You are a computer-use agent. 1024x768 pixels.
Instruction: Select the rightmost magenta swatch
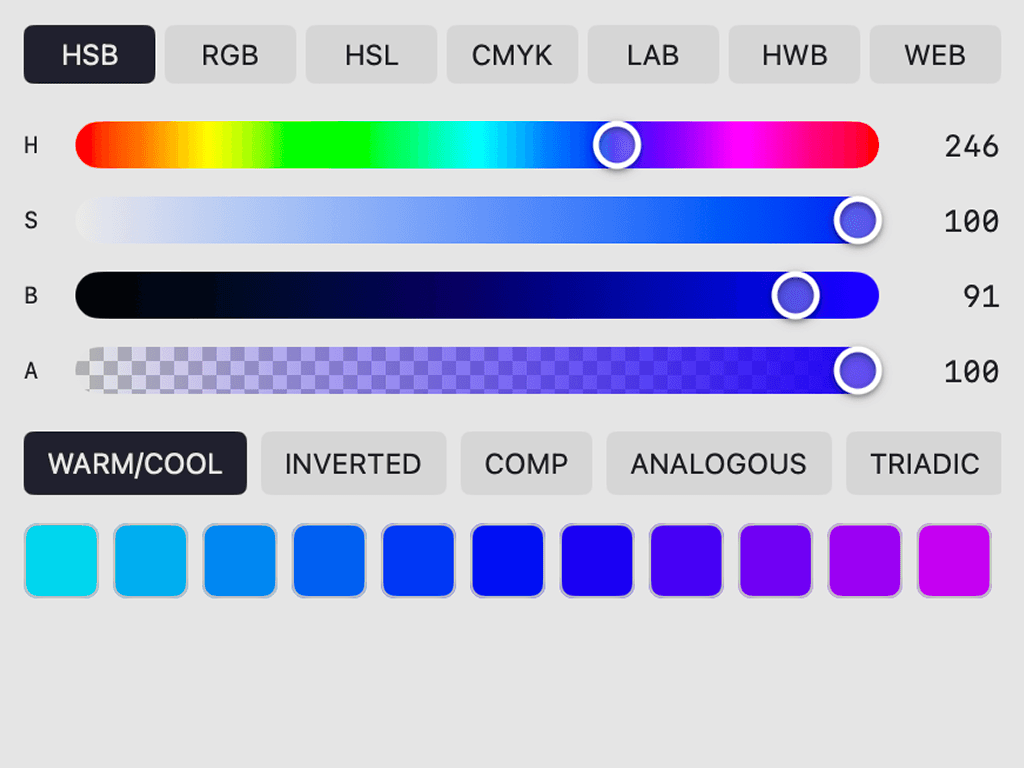pos(953,560)
